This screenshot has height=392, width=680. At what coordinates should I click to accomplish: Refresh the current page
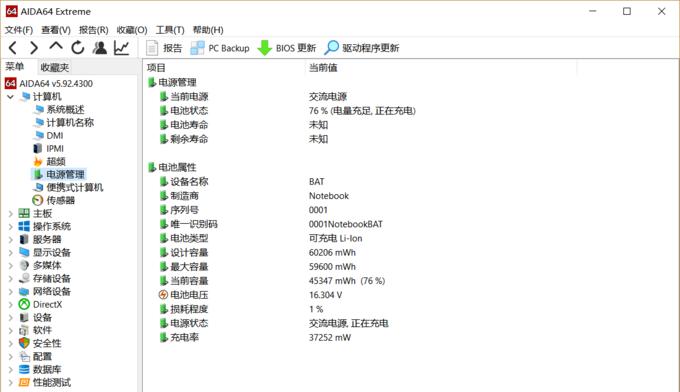click(x=78, y=48)
